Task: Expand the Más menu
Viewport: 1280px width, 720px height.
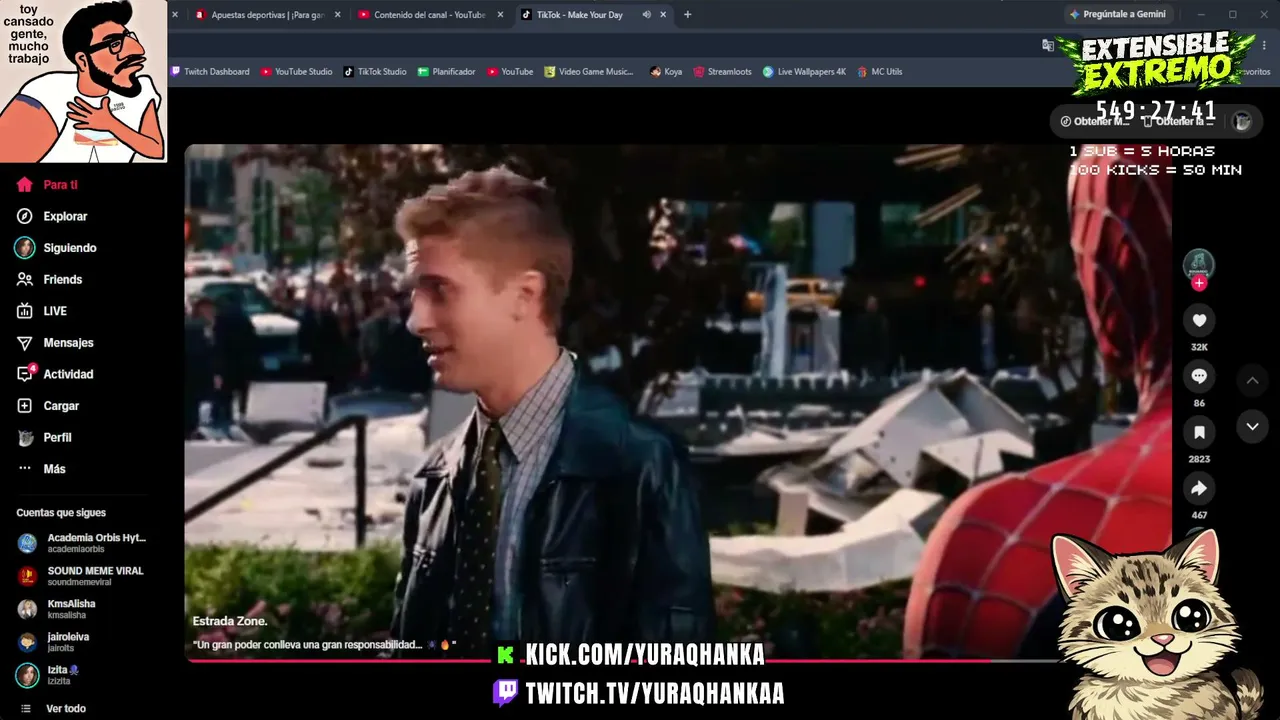Action: click(x=42, y=469)
